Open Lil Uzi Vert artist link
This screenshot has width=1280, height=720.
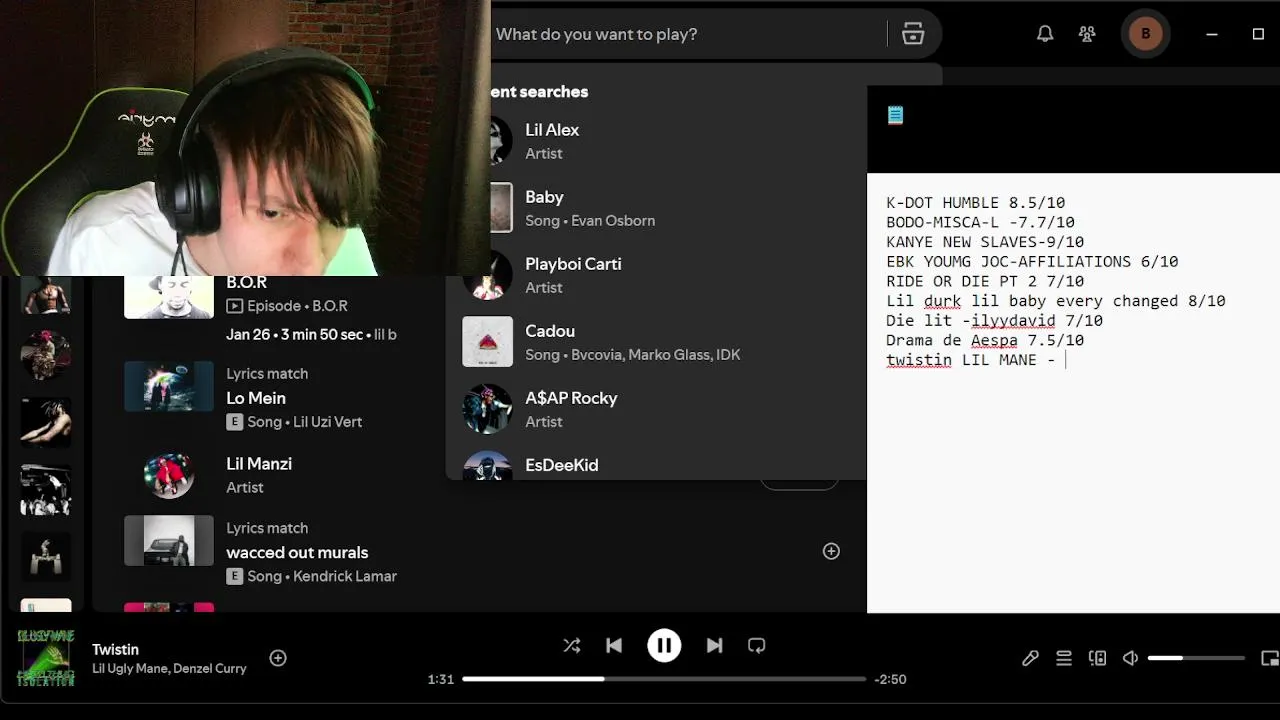tap(327, 422)
